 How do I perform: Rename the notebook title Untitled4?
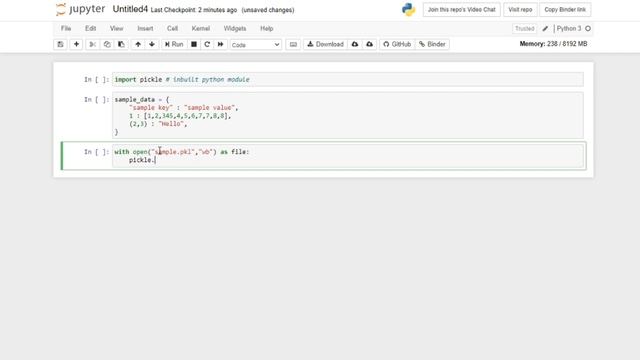click(x=130, y=9)
